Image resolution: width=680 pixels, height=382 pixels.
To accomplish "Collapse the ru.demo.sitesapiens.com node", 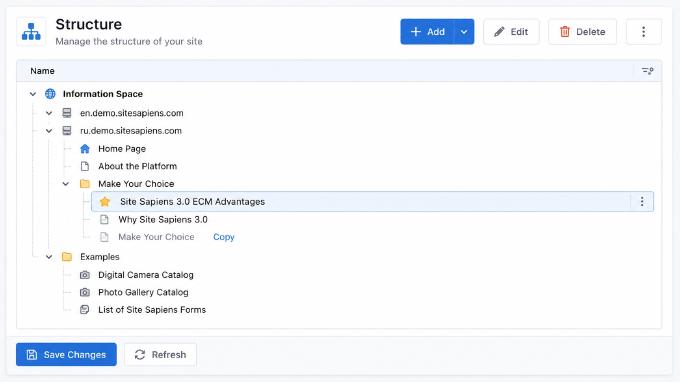I will tap(49, 131).
